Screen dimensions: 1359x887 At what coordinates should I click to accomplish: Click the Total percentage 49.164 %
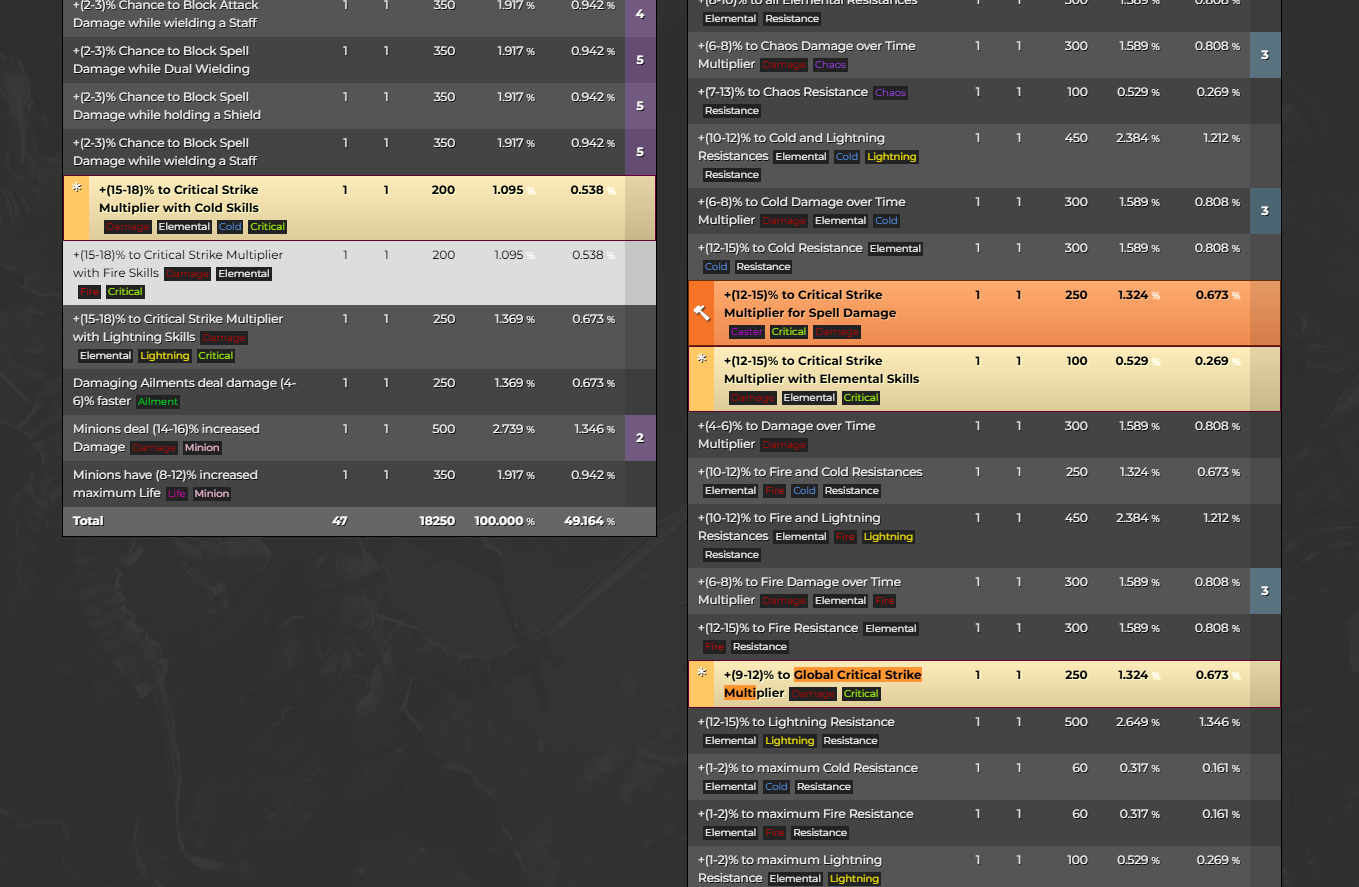click(589, 521)
